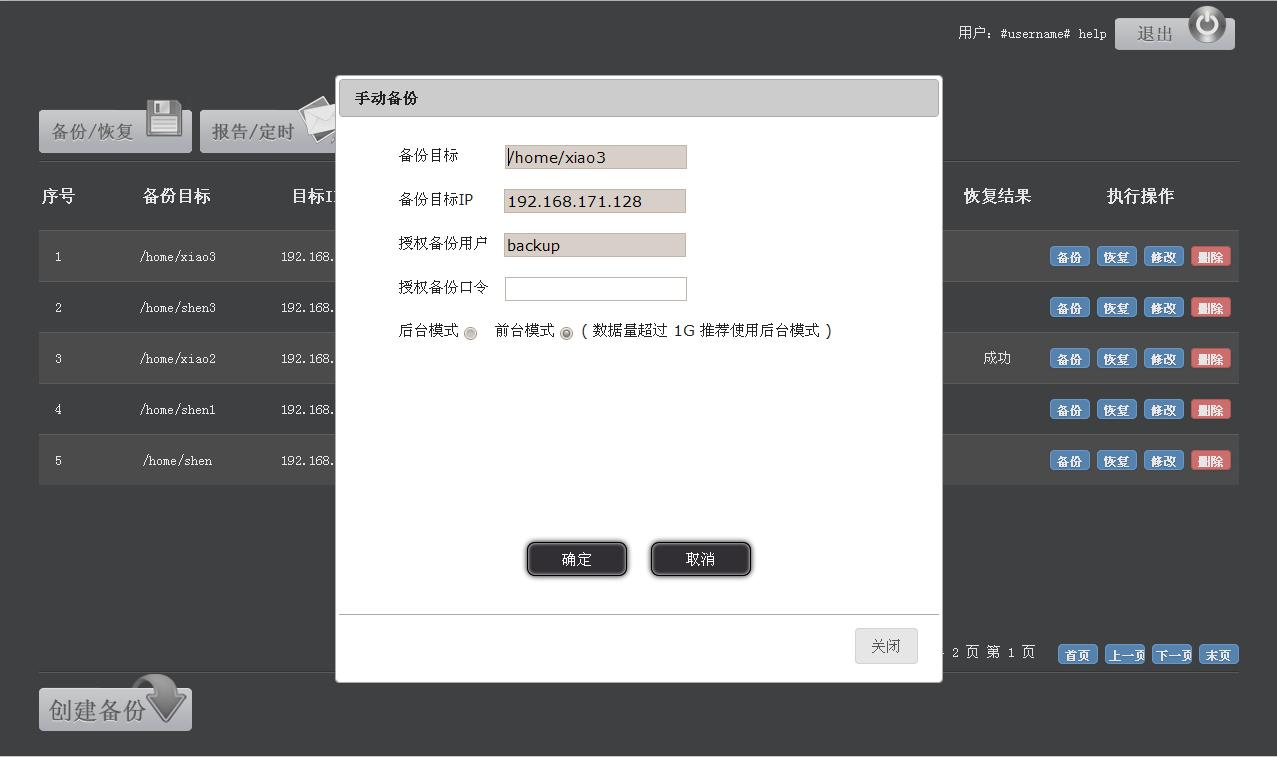Screen dimensions: 1277x757
Task: Click 删除 for row /home/shen
Action: pos(1210,461)
